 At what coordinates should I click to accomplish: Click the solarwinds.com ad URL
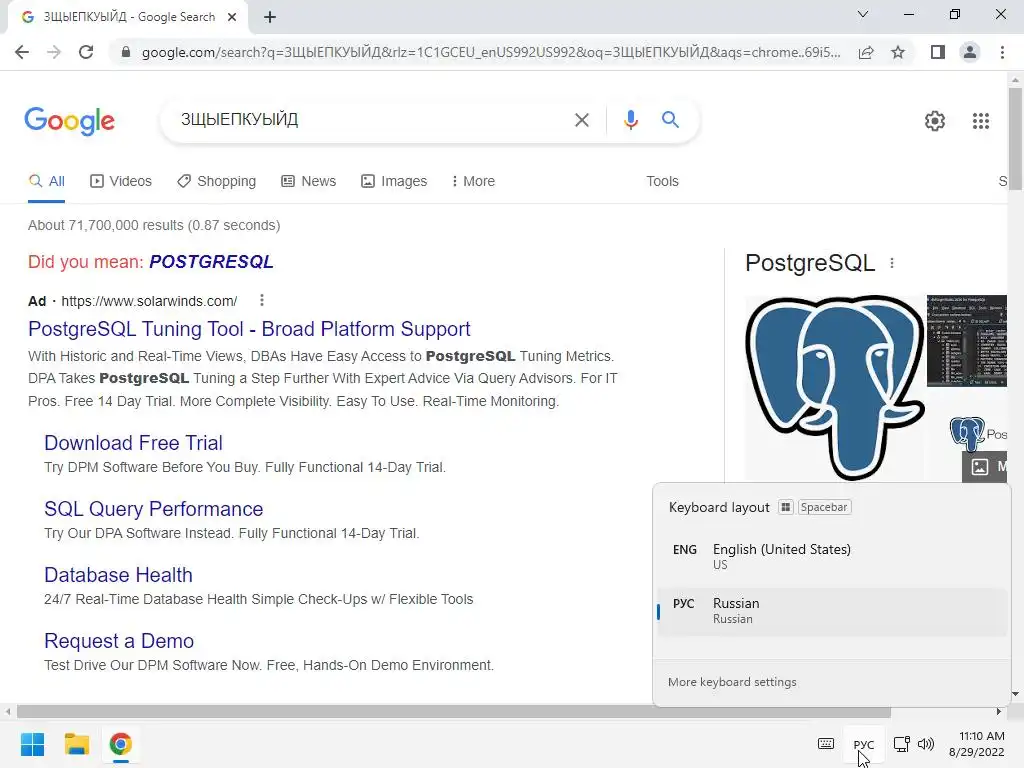tap(149, 301)
